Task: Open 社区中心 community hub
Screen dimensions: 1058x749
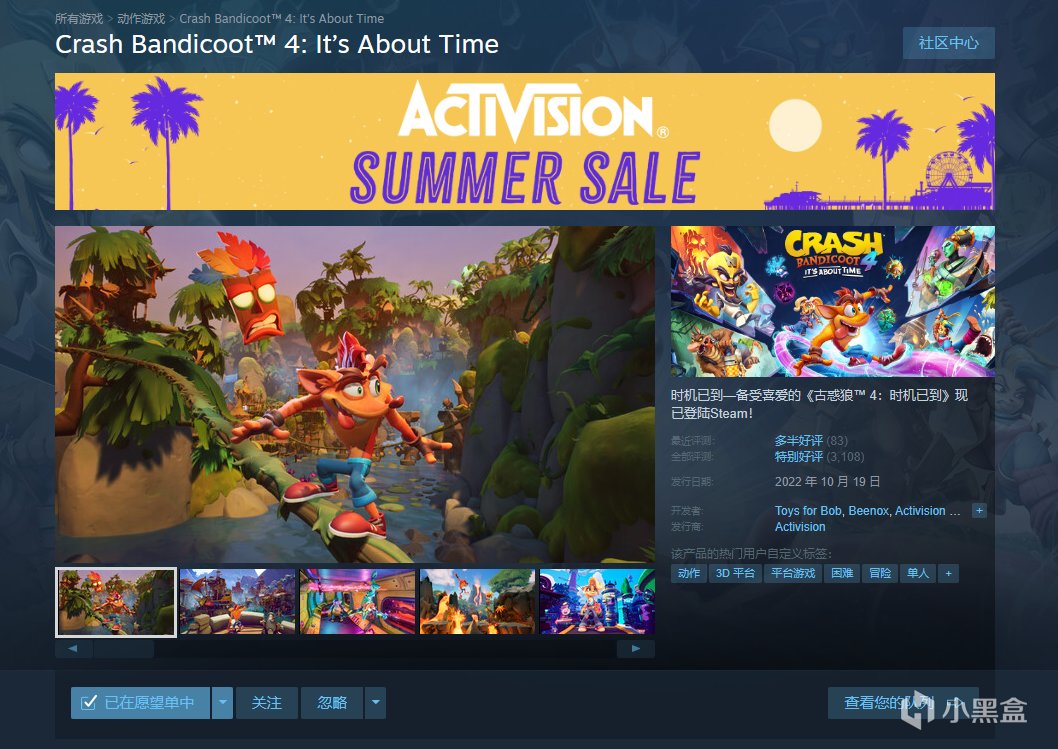Action: (948, 43)
